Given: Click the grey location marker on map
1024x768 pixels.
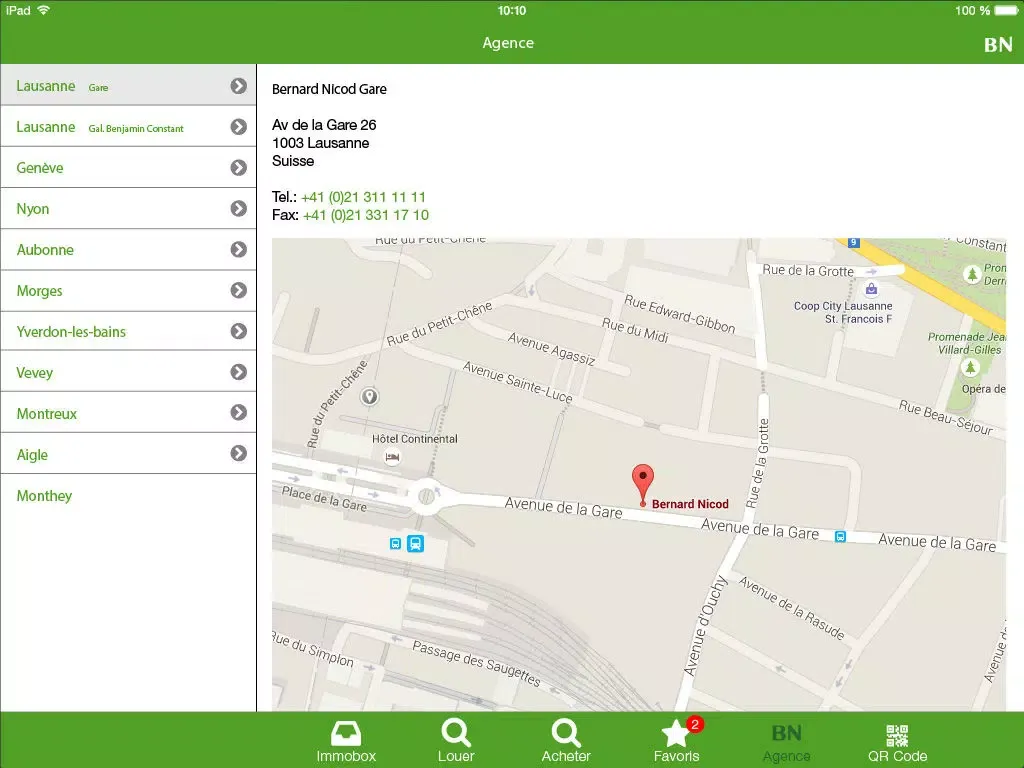Looking at the screenshot, I should [x=370, y=396].
